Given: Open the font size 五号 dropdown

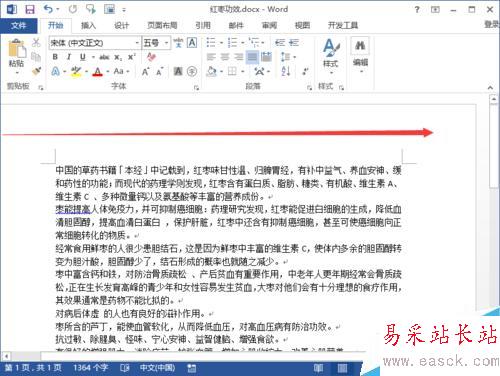Looking at the screenshot, I should click(x=166, y=43).
